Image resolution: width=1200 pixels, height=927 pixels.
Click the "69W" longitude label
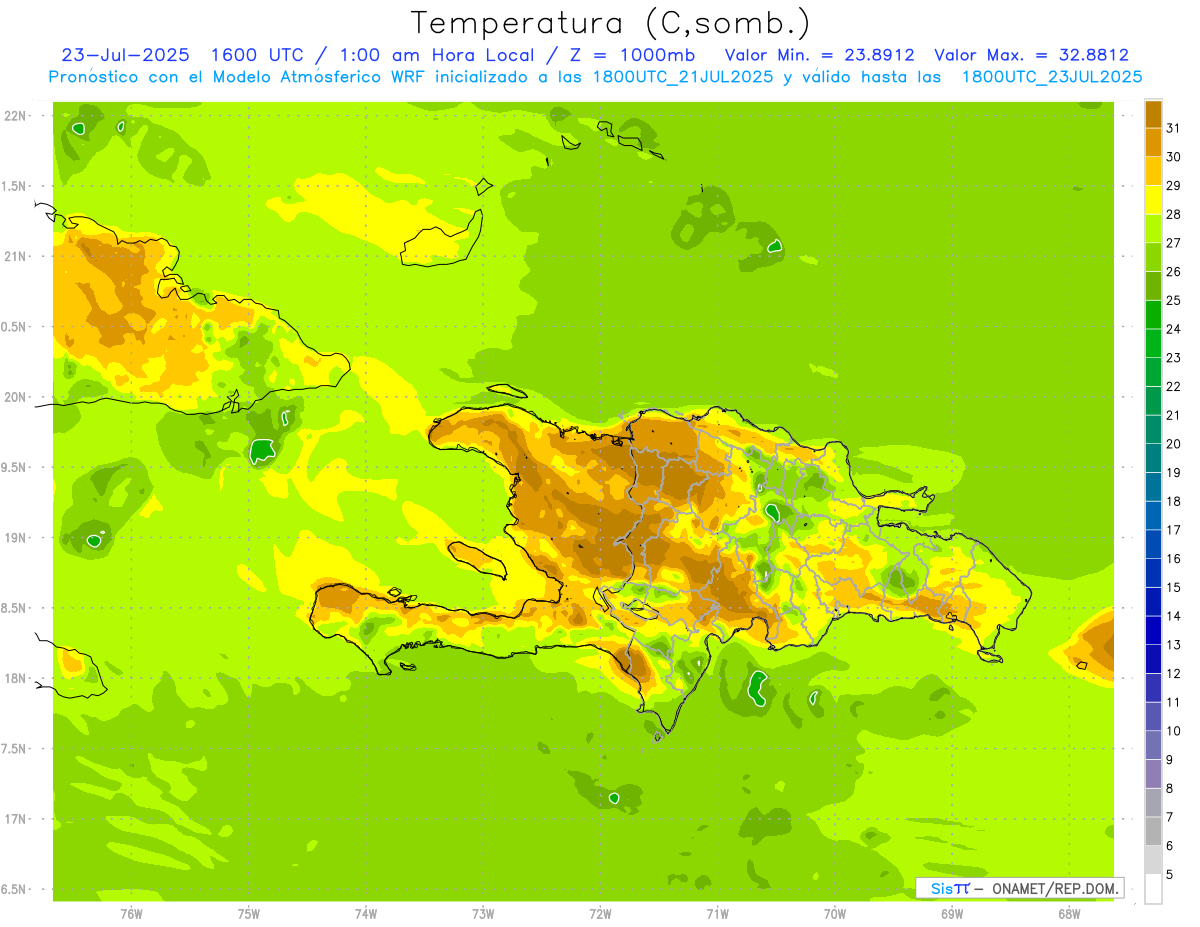click(x=952, y=914)
